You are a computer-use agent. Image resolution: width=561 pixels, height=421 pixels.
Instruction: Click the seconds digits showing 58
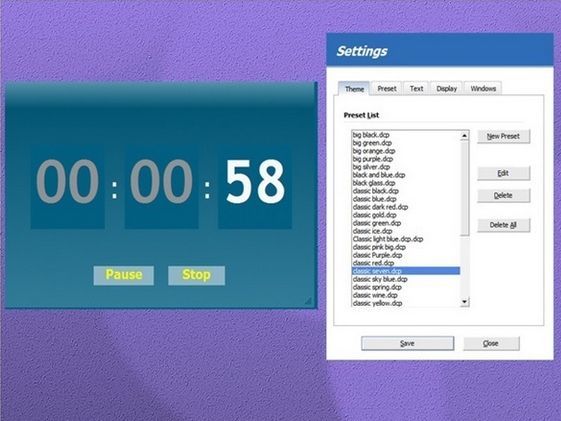(255, 182)
